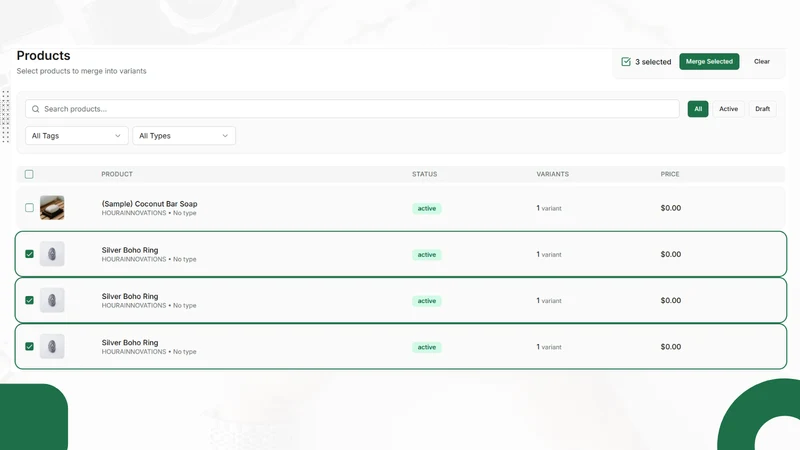Clear the current product selection
The width and height of the screenshot is (800, 450).
click(x=761, y=61)
